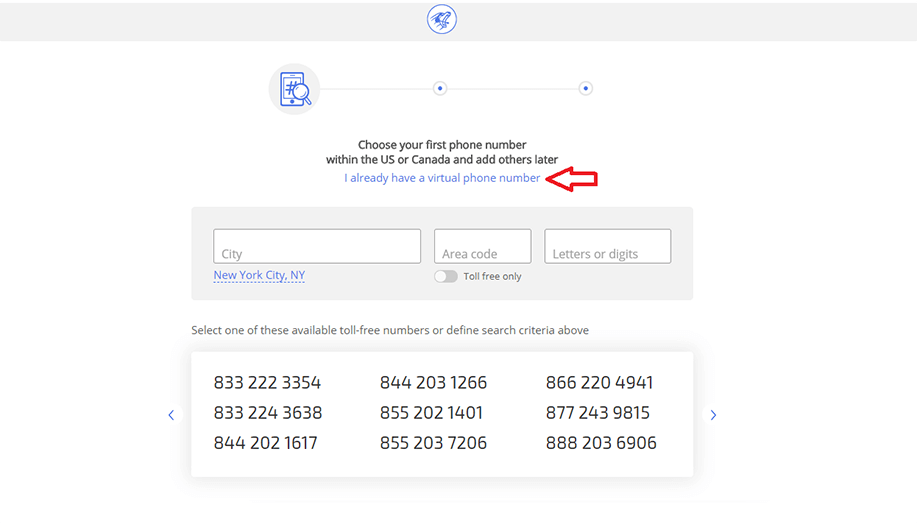Click the Letters or digits field
The width and height of the screenshot is (917, 524).
coord(608,246)
